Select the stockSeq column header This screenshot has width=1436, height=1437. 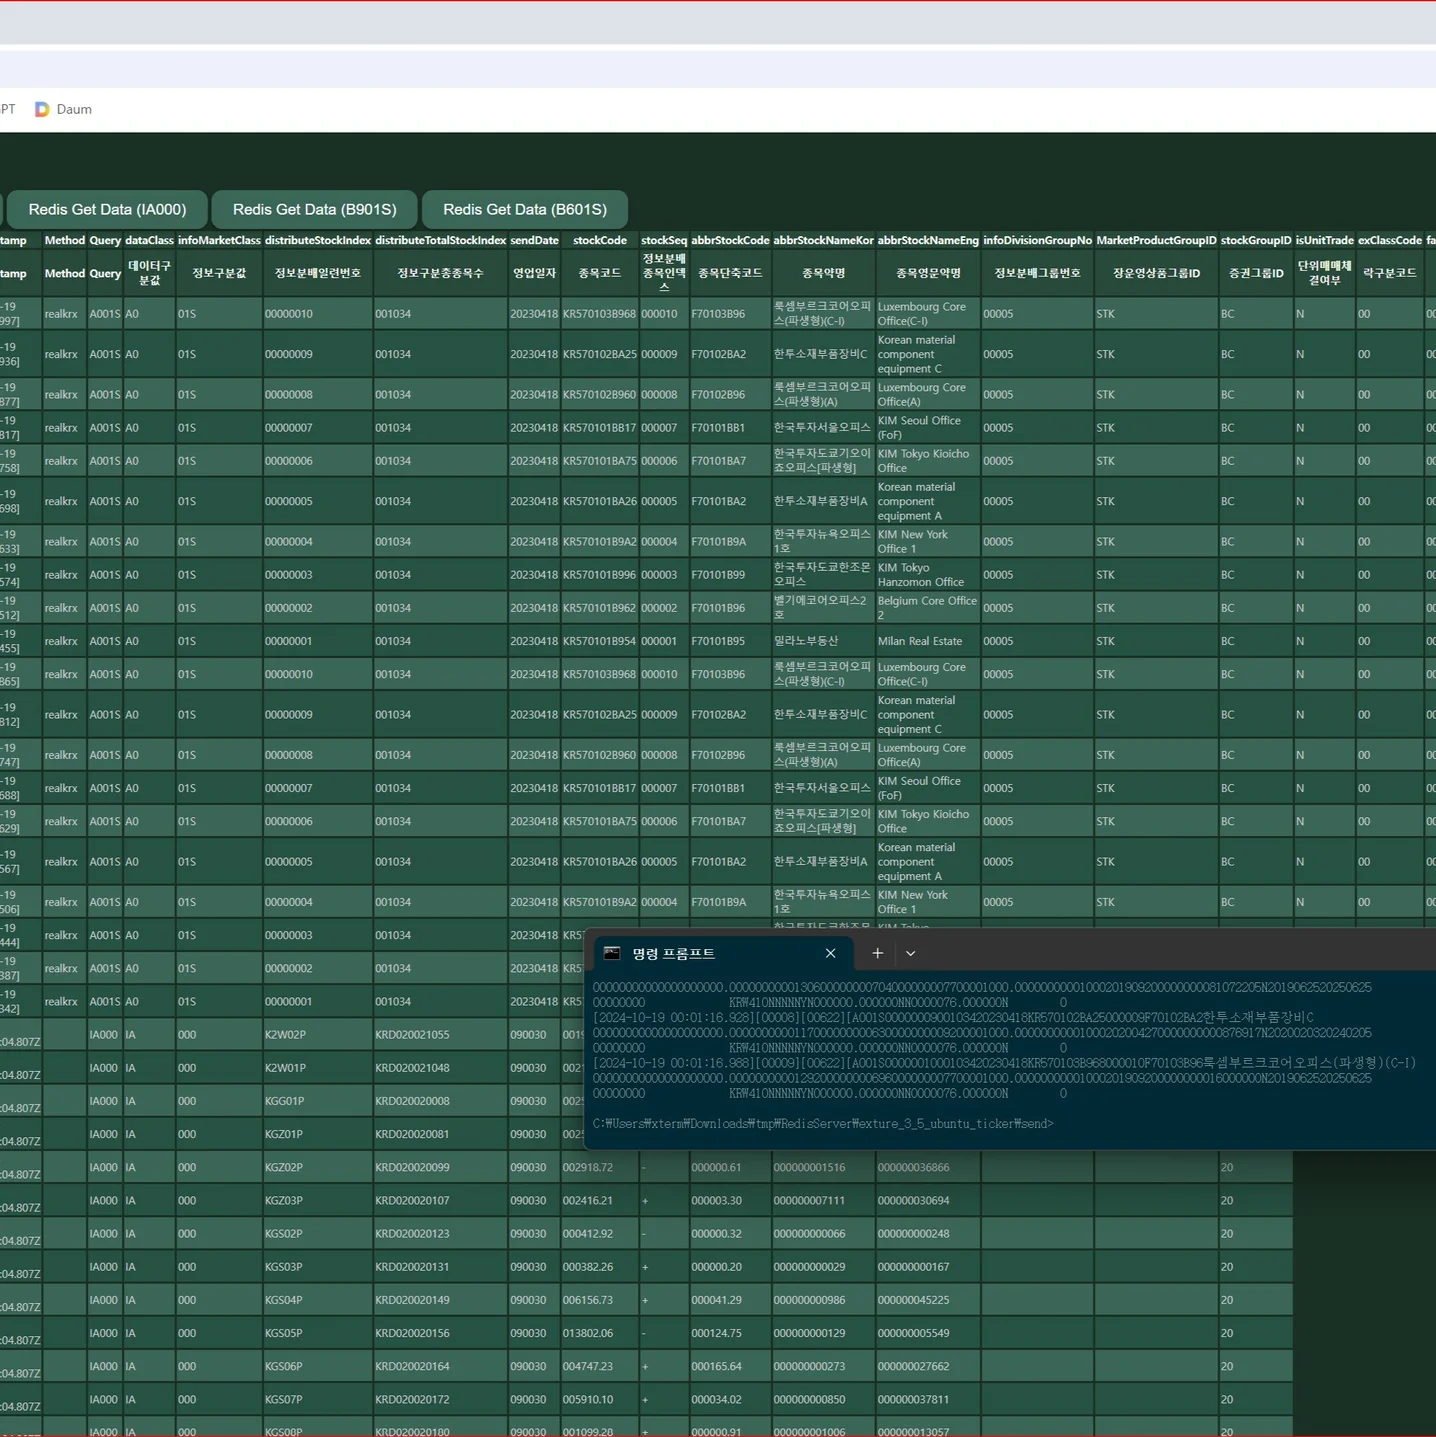(x=664, y=240)
